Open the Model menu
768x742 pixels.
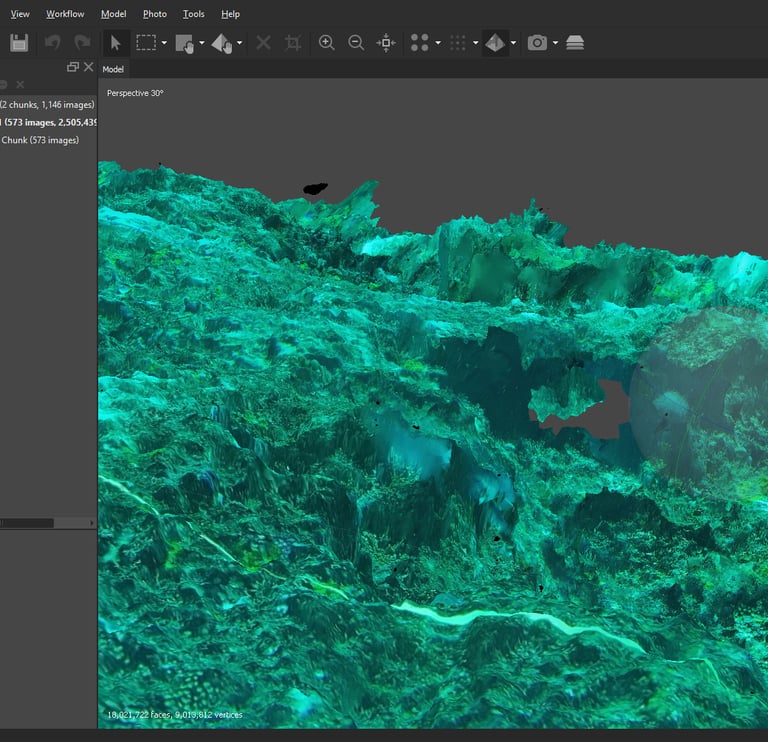(x=114, y=14)
